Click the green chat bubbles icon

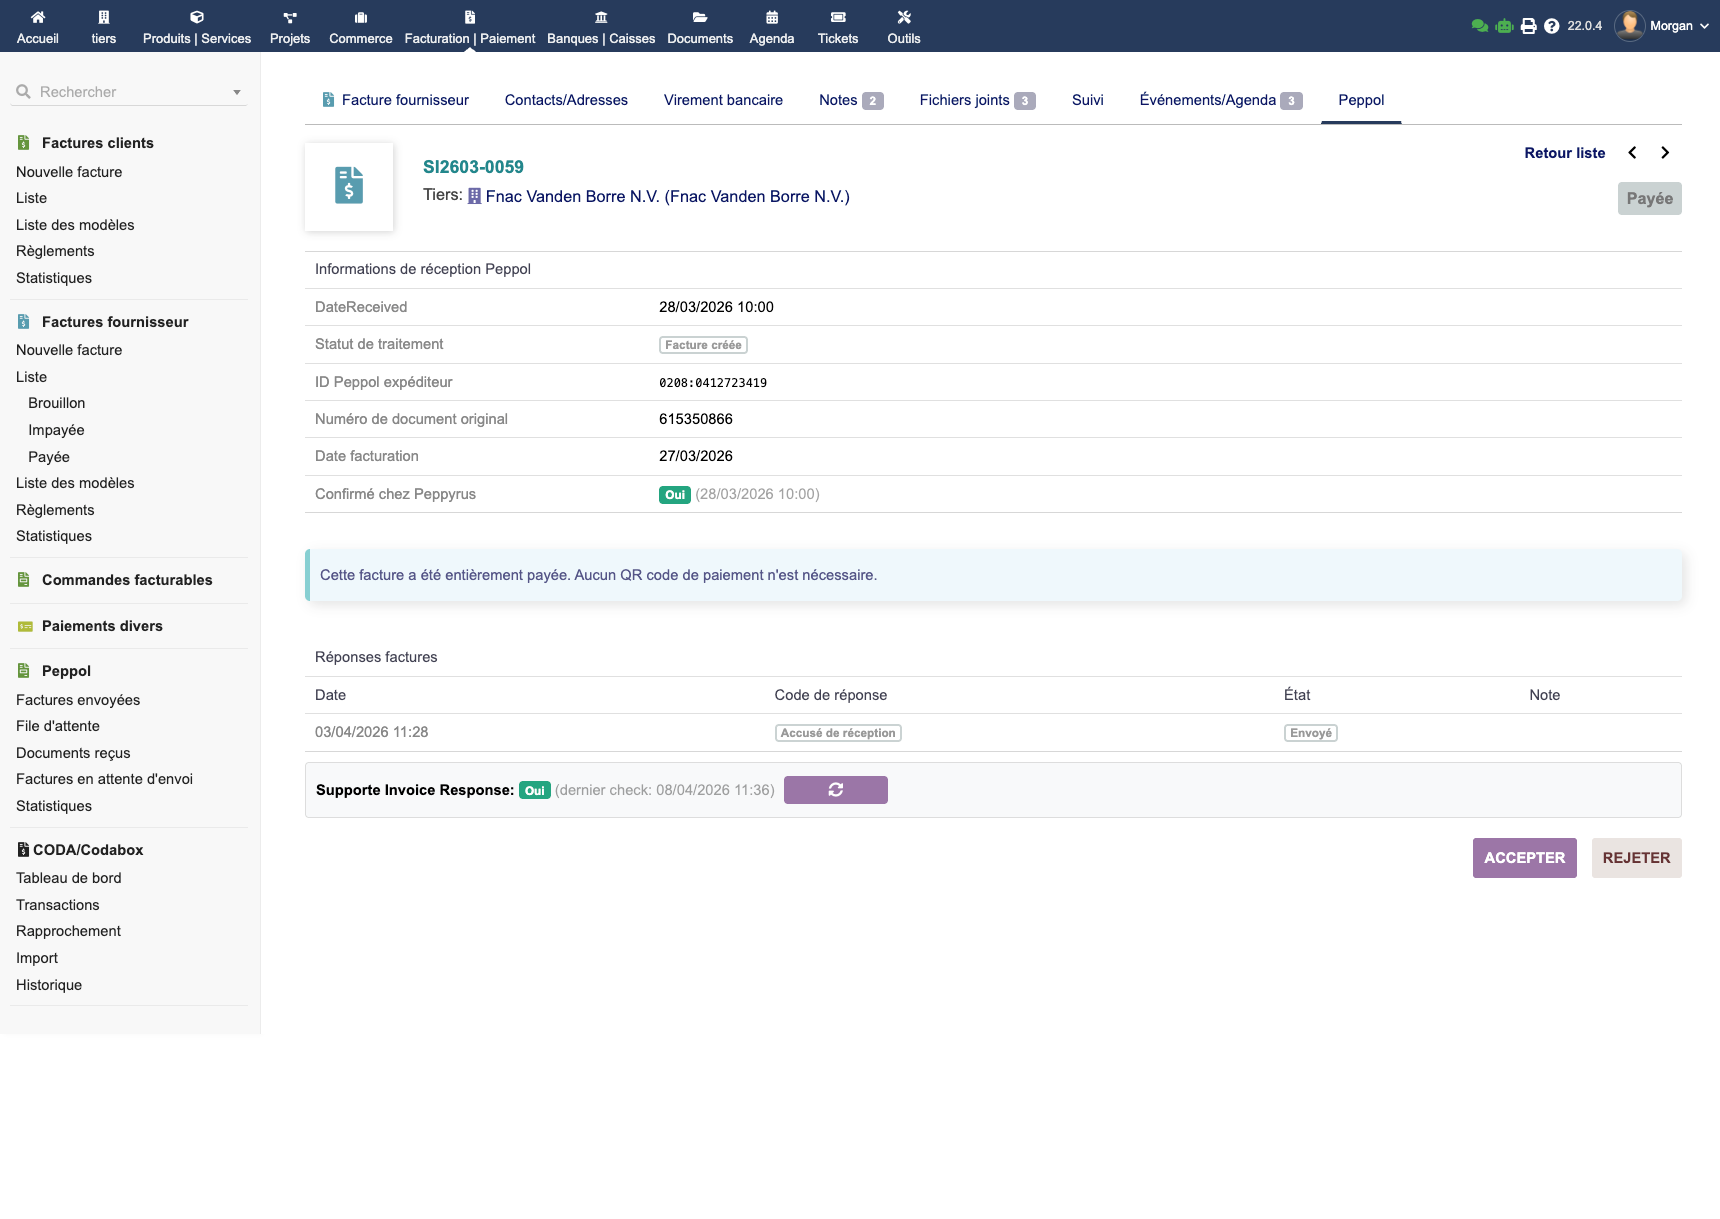1480,26
